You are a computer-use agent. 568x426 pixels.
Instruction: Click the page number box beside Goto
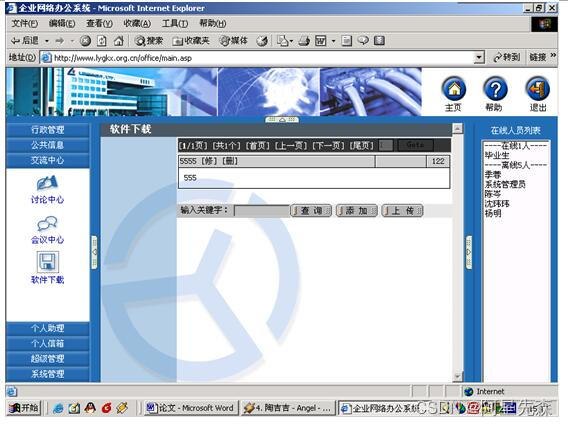(386, 145)
